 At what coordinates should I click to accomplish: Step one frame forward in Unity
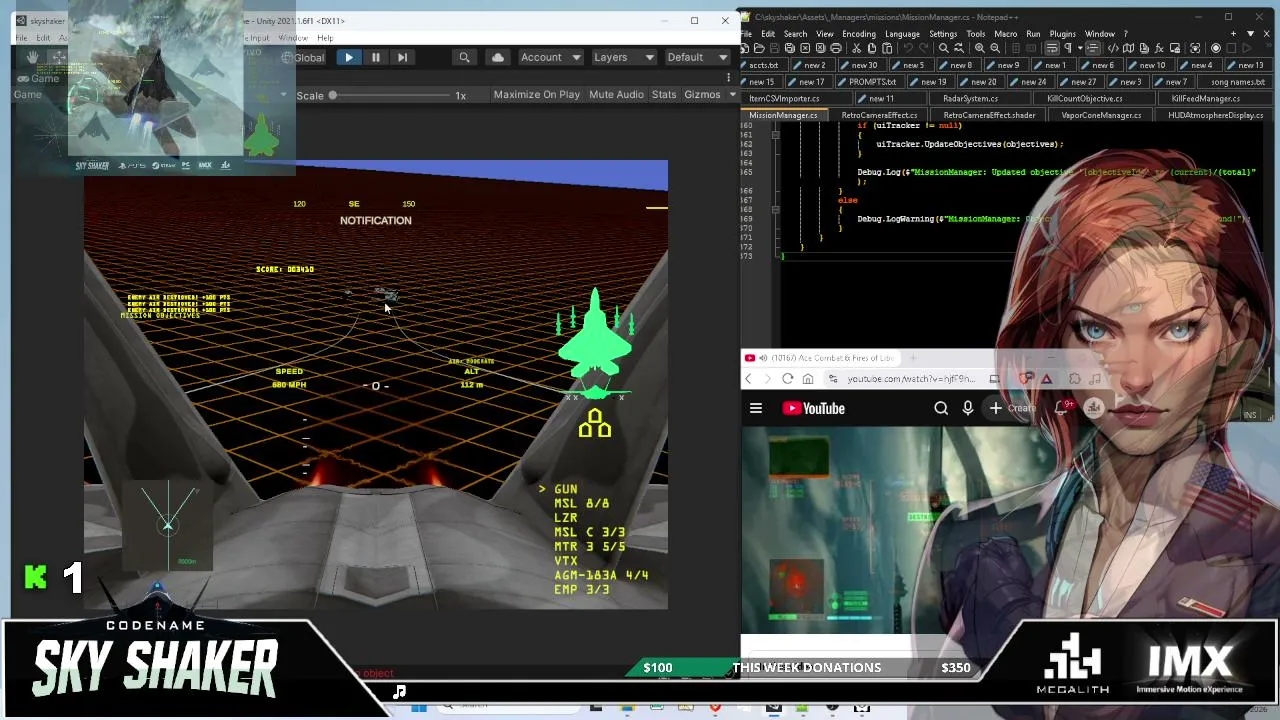click(402, 57)
